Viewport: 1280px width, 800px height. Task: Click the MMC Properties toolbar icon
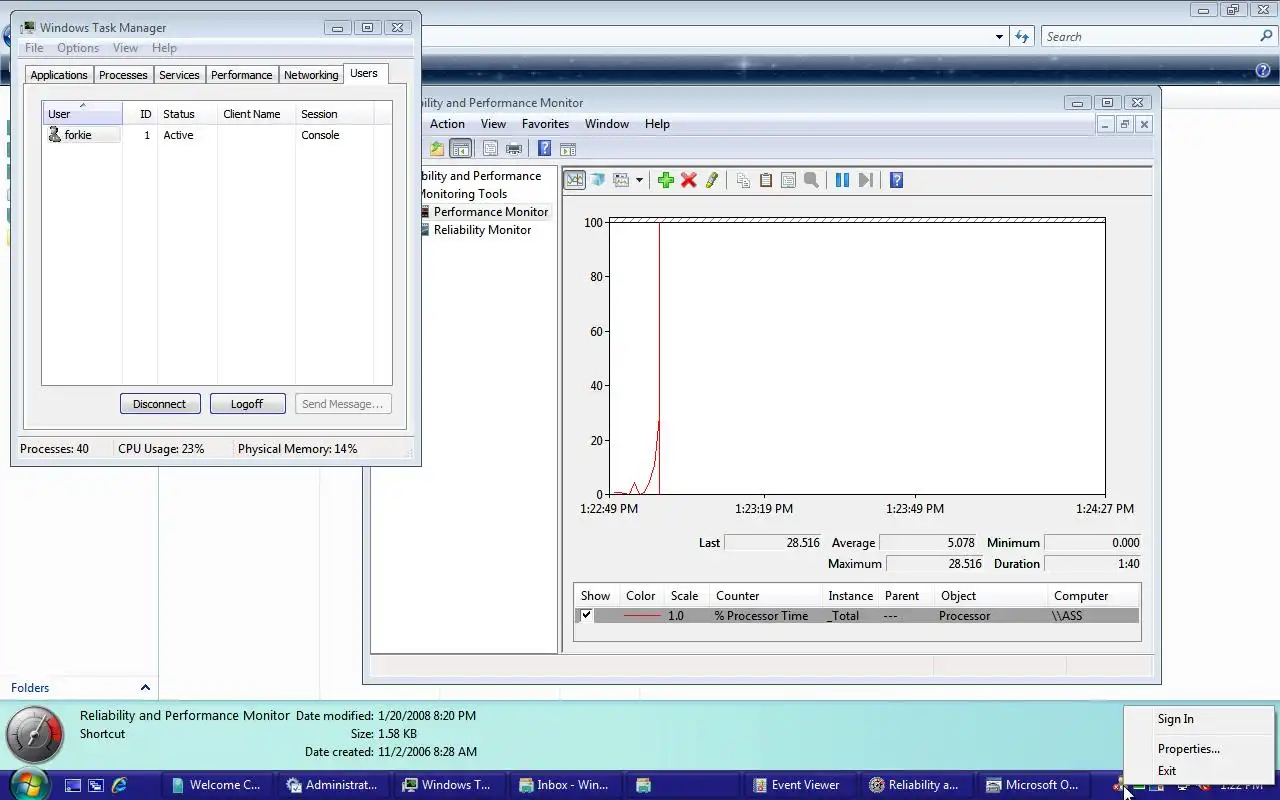click(490, 149)
